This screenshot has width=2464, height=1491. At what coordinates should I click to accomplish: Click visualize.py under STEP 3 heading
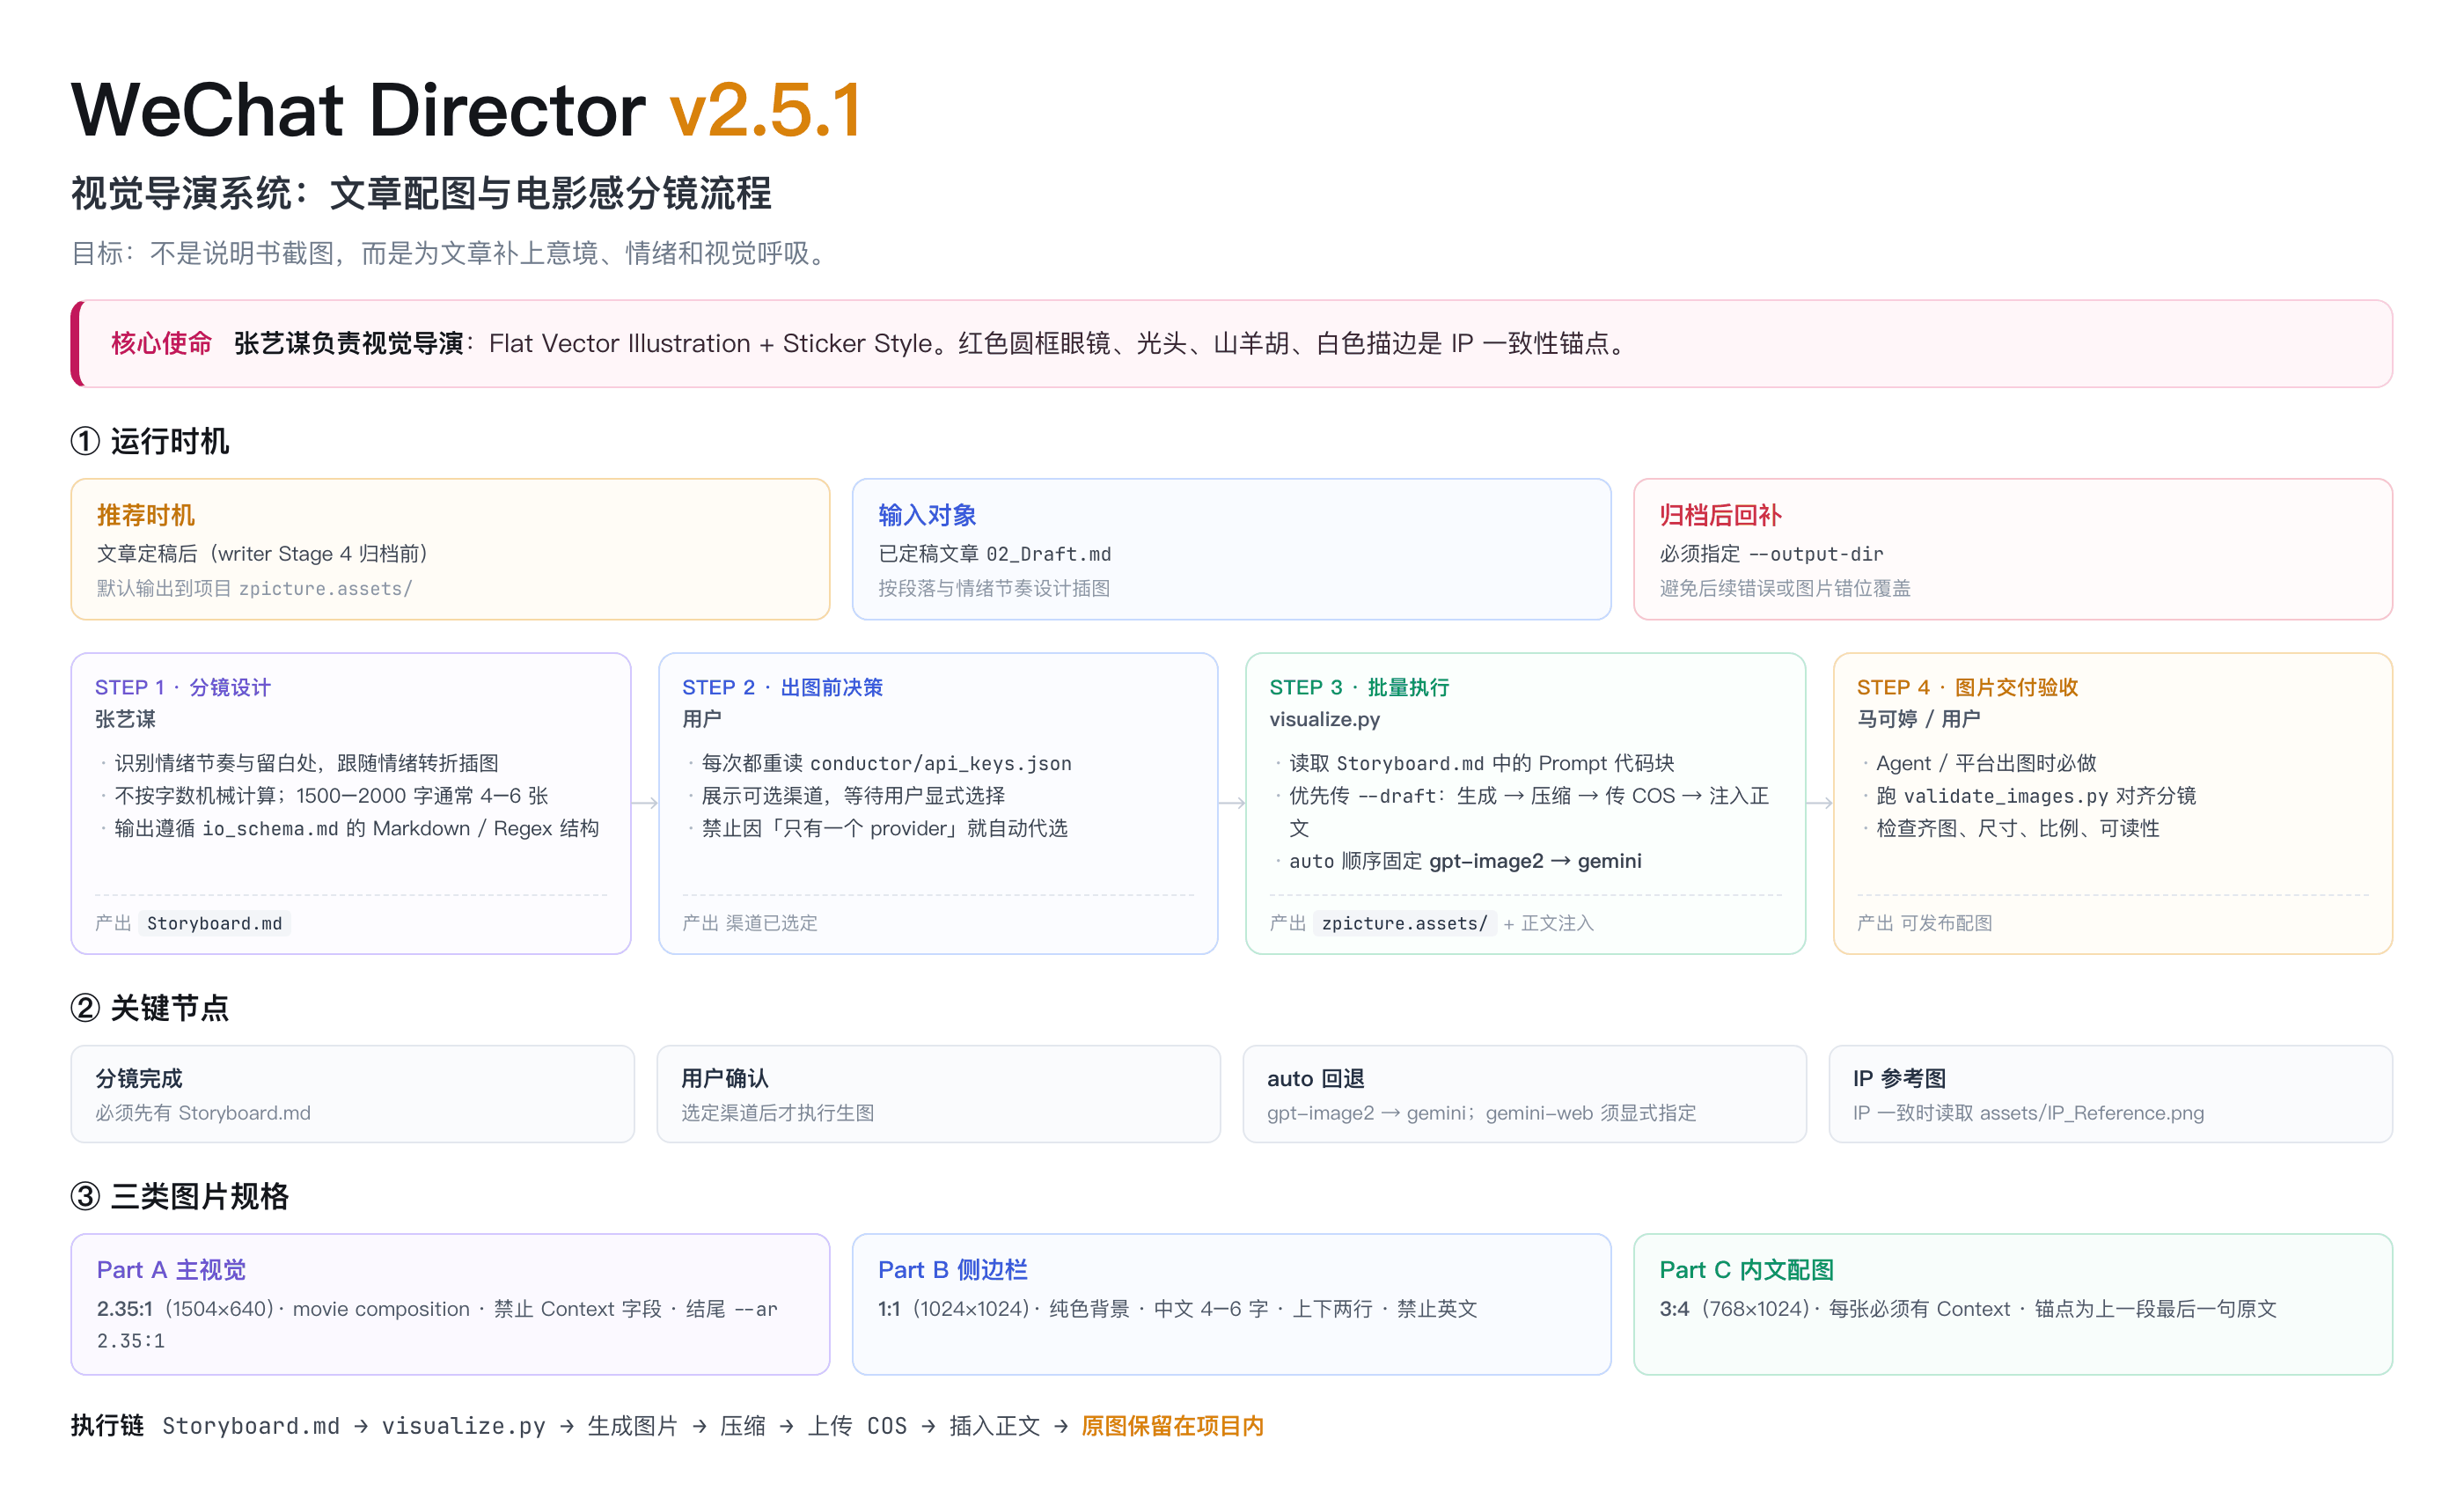click(1324, 719)
